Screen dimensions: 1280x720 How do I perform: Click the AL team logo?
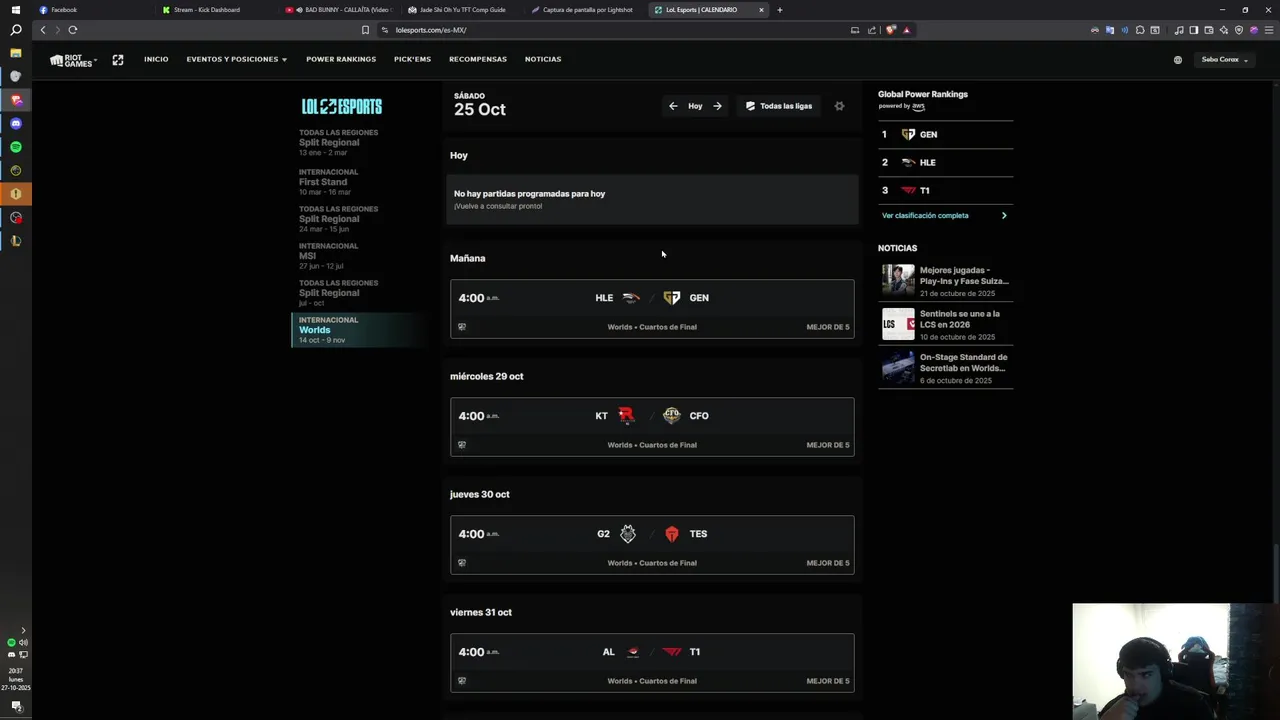click(632, 652)
